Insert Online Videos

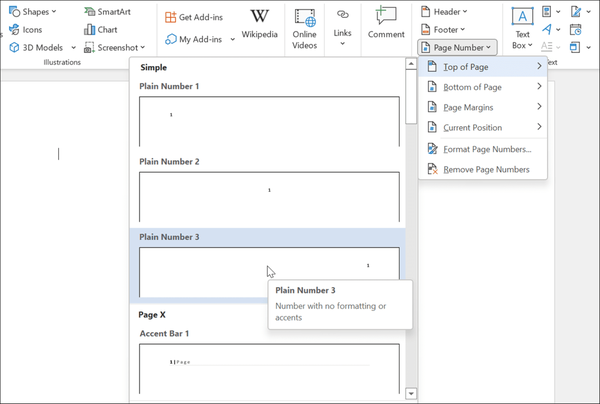pyautogui.click(x=305, y=29)
